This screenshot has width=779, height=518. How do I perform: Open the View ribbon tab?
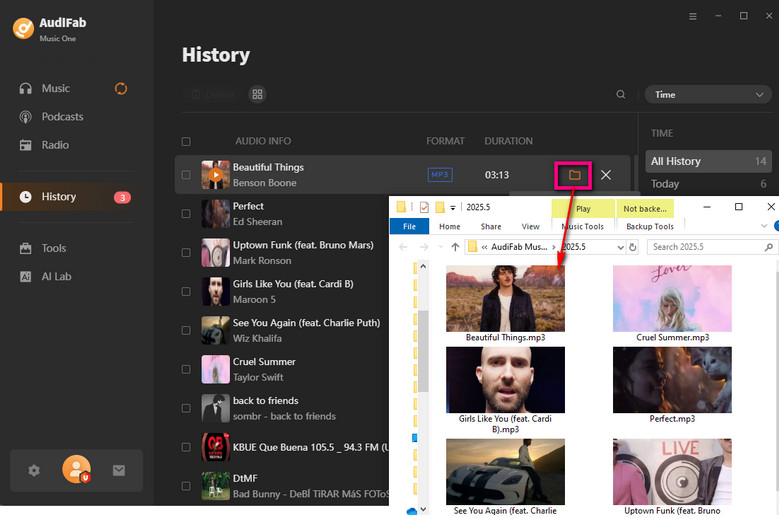click(530, 226)
